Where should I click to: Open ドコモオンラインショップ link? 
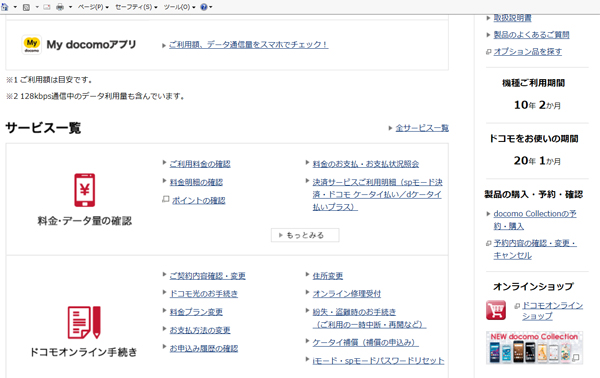pyautogui.click(x=553, y=311)
